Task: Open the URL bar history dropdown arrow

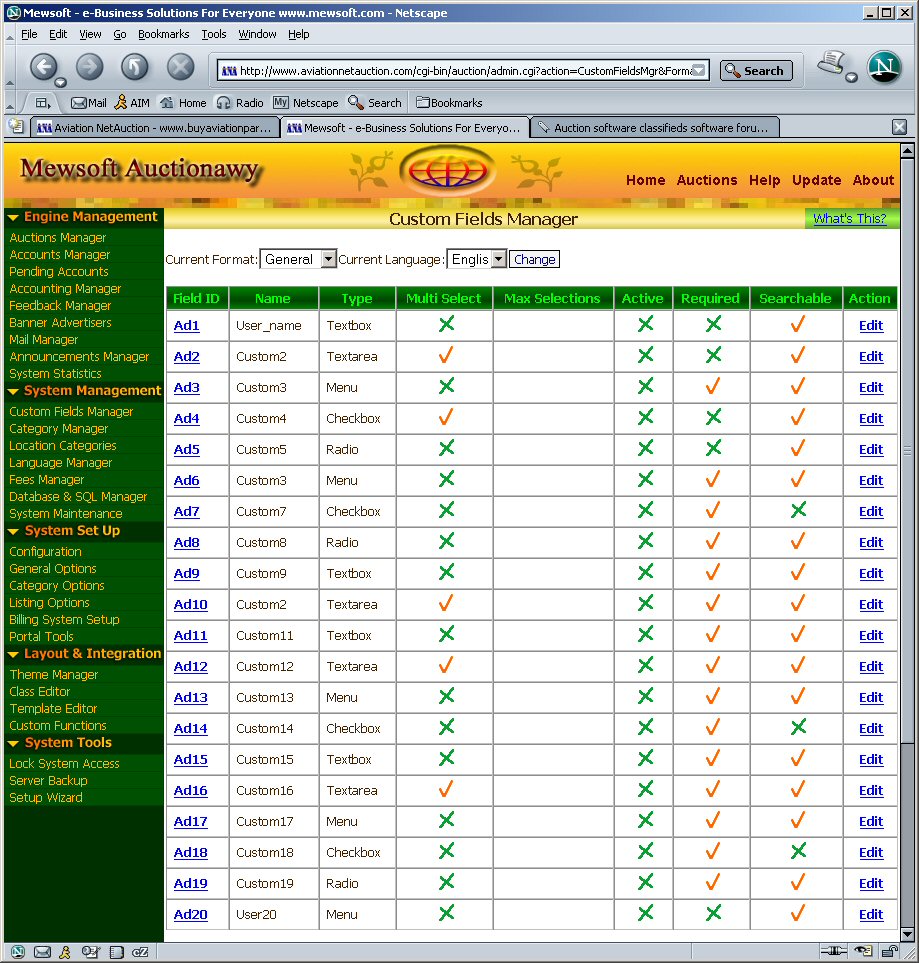Action: tap(698, 71)
